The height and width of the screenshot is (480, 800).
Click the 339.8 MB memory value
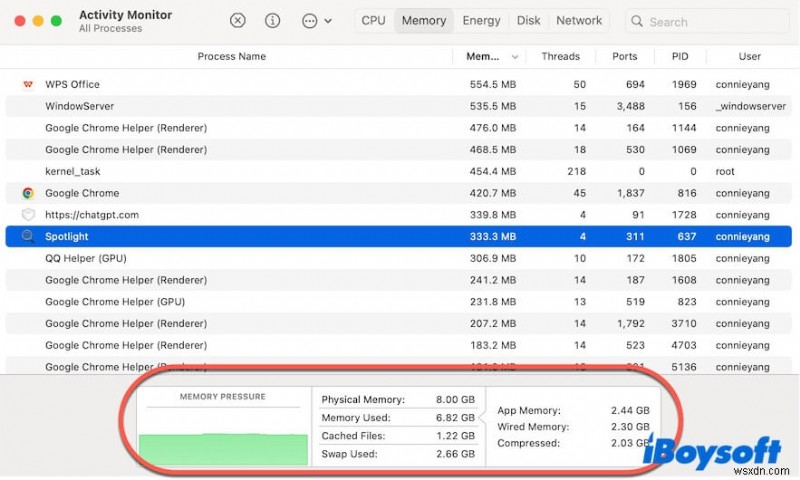pyautogui.click(x=492, y=215)
